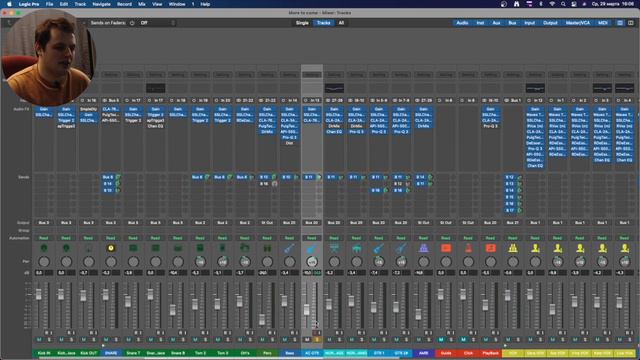Solo the Bass channel

point(294,340)
